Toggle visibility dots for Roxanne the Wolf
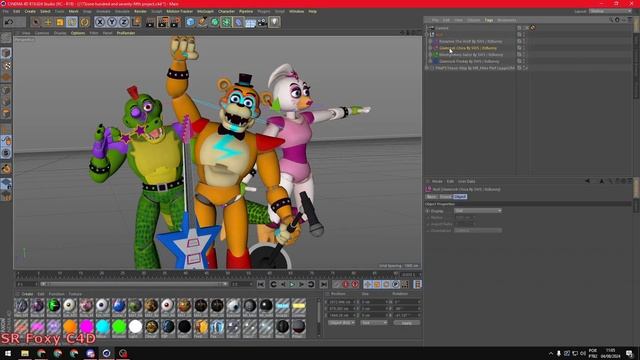 524,41
